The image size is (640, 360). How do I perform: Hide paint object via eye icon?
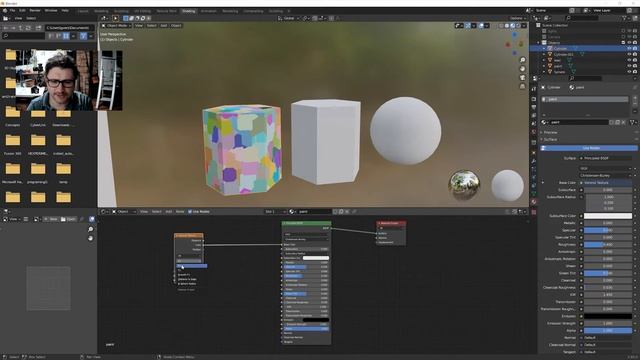pos(629,66)
